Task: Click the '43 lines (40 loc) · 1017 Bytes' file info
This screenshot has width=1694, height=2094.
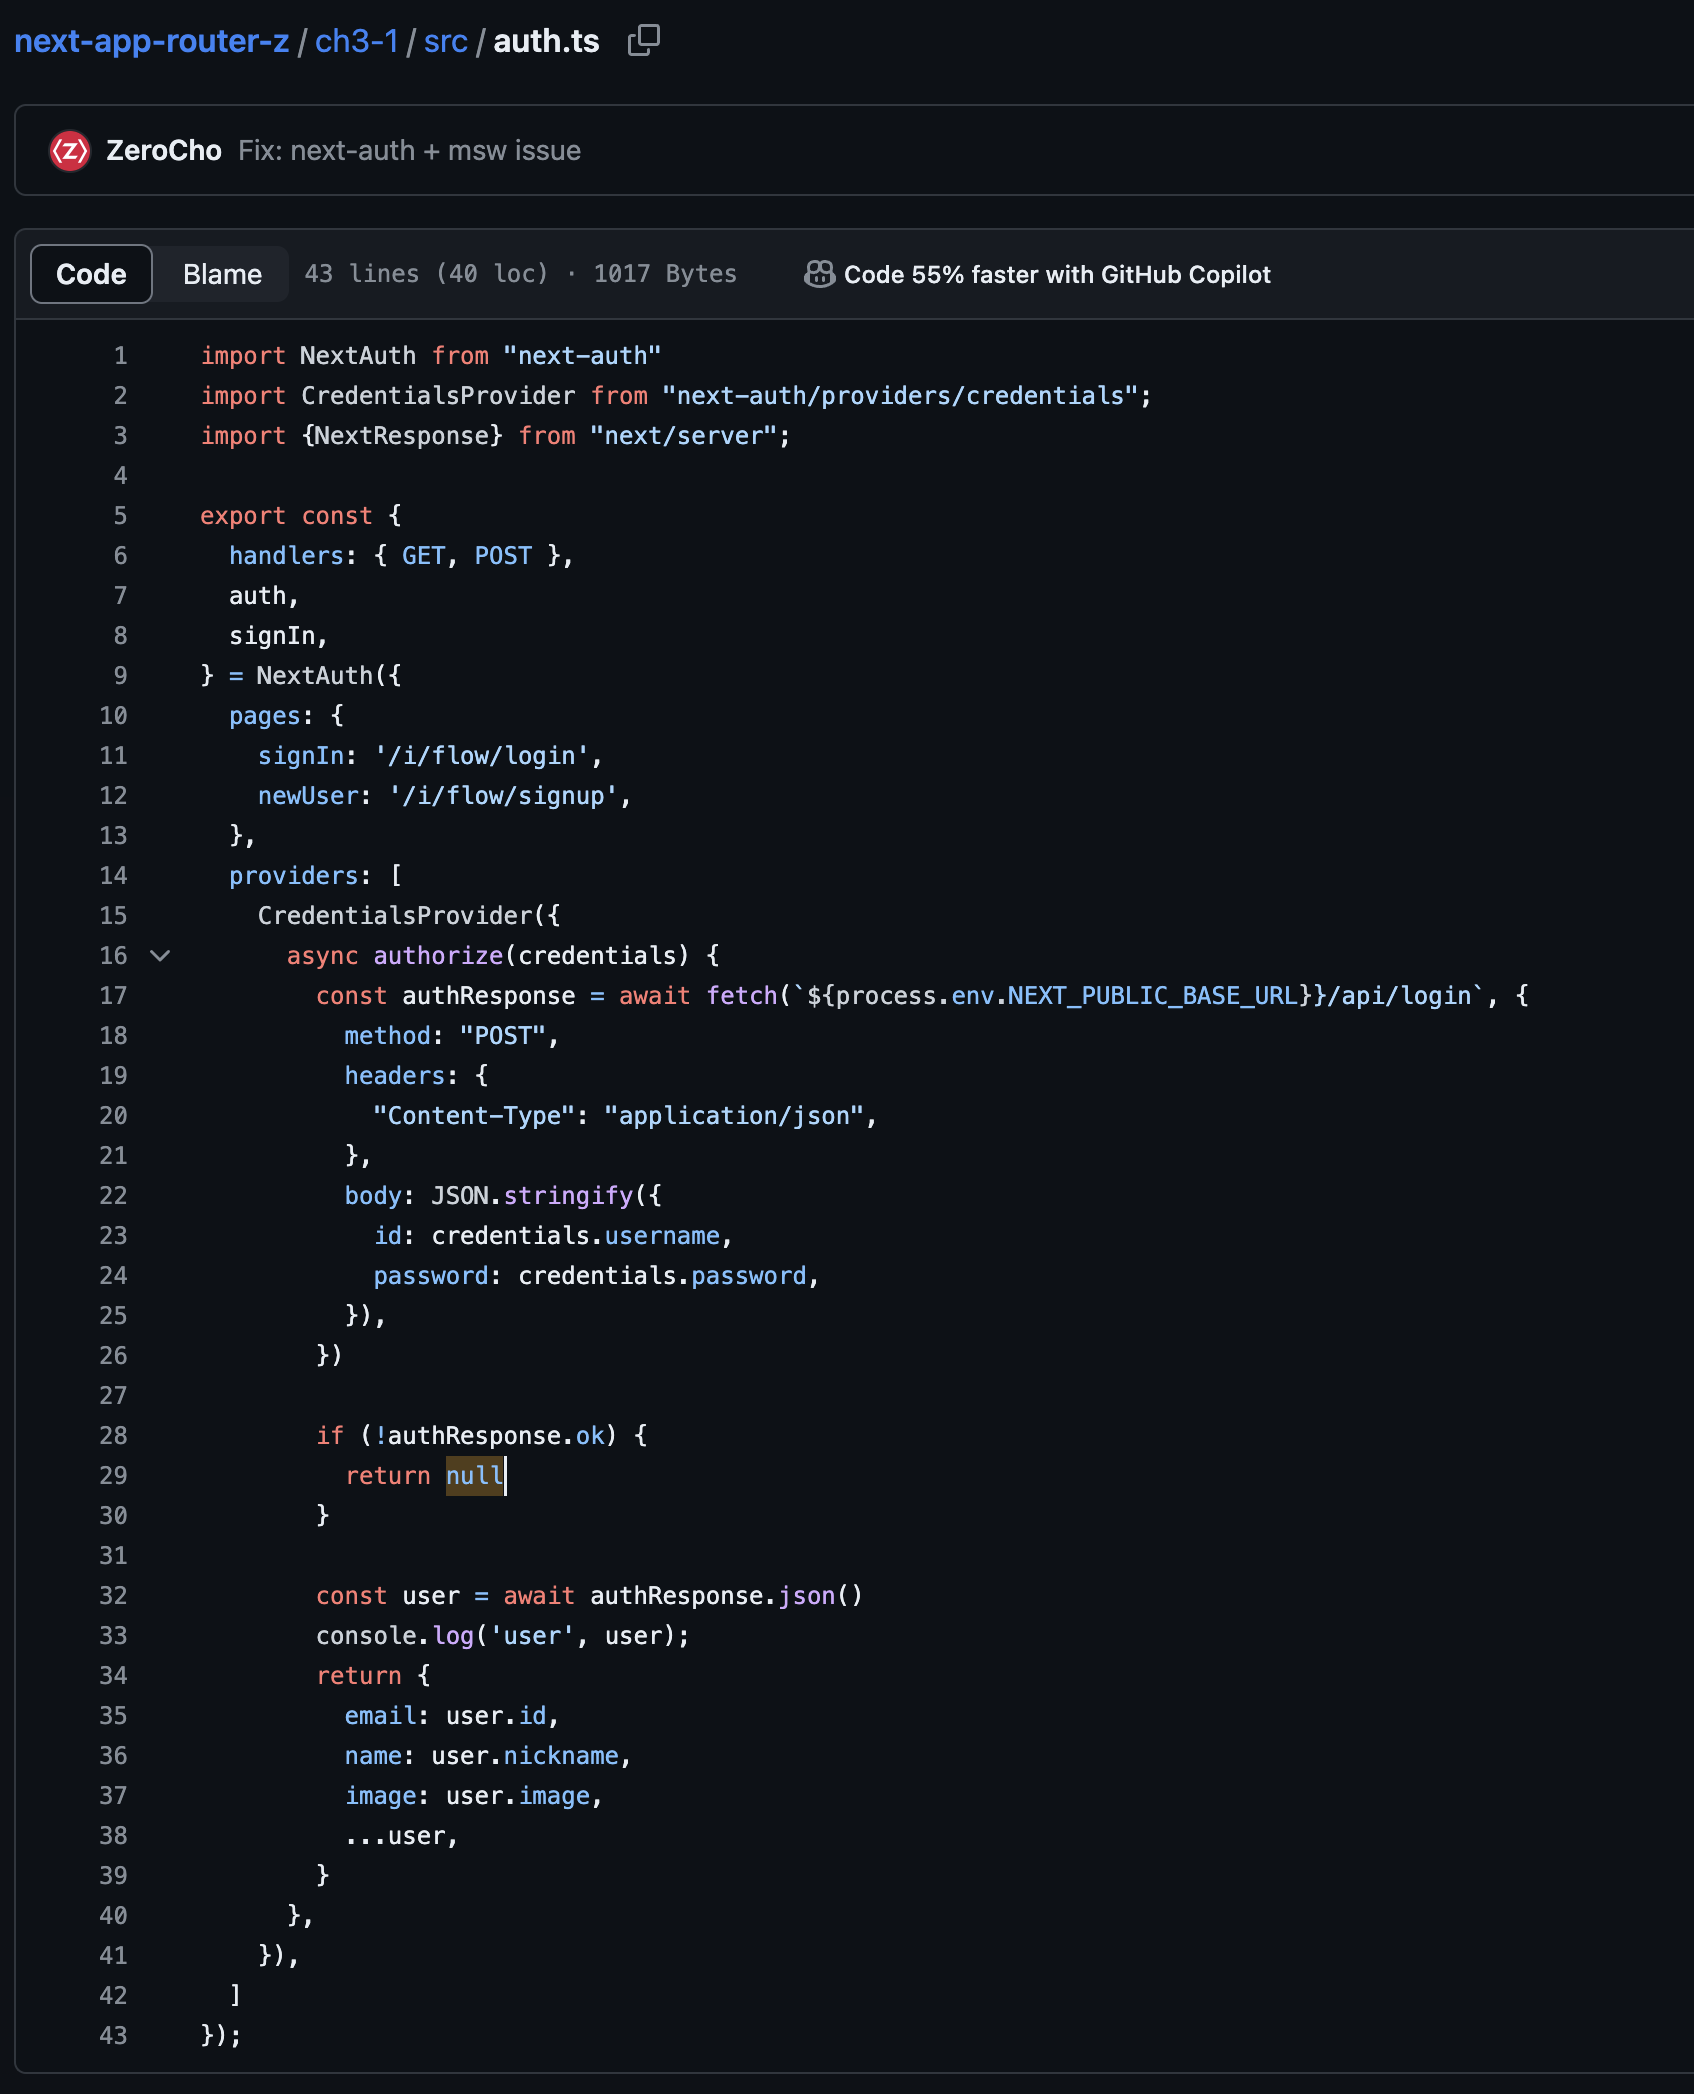Action: pos(520,274)
